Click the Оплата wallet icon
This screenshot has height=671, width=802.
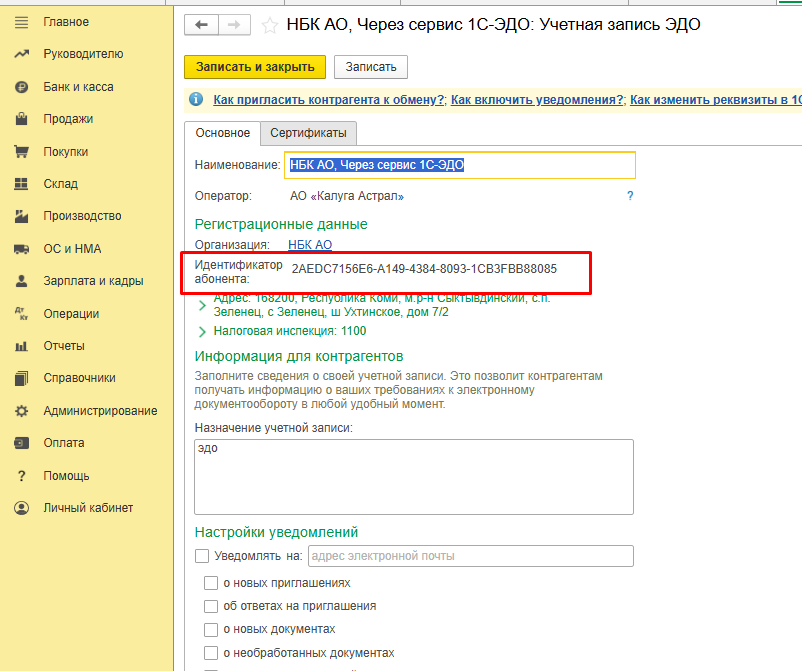coord(21,443)
